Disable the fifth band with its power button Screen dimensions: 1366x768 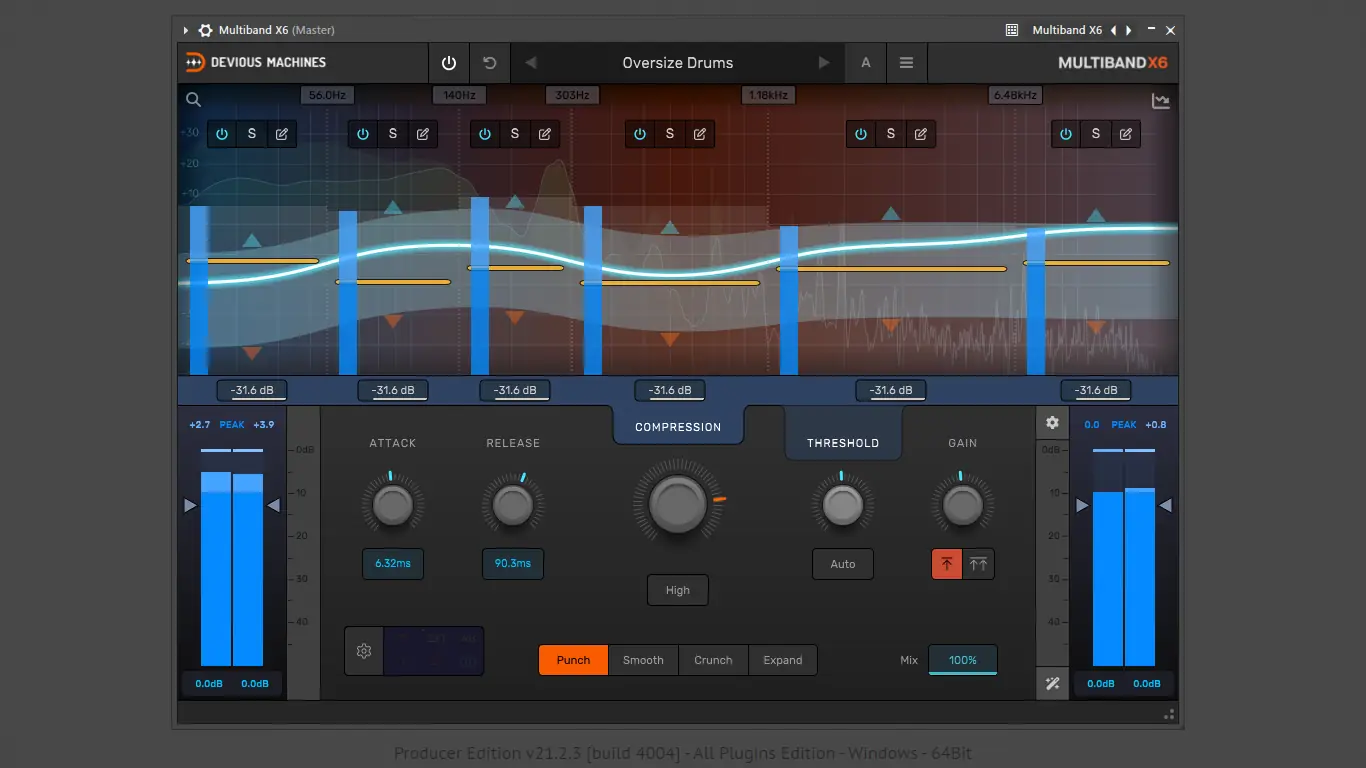(861, 134)
